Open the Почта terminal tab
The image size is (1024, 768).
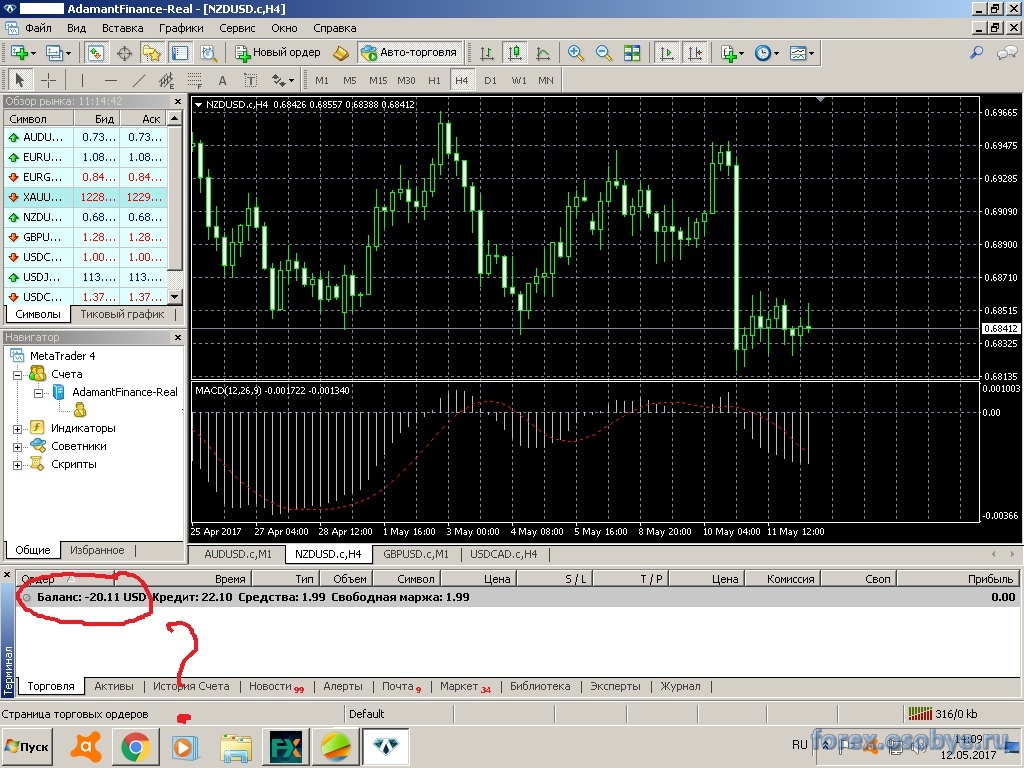(401, 686)
